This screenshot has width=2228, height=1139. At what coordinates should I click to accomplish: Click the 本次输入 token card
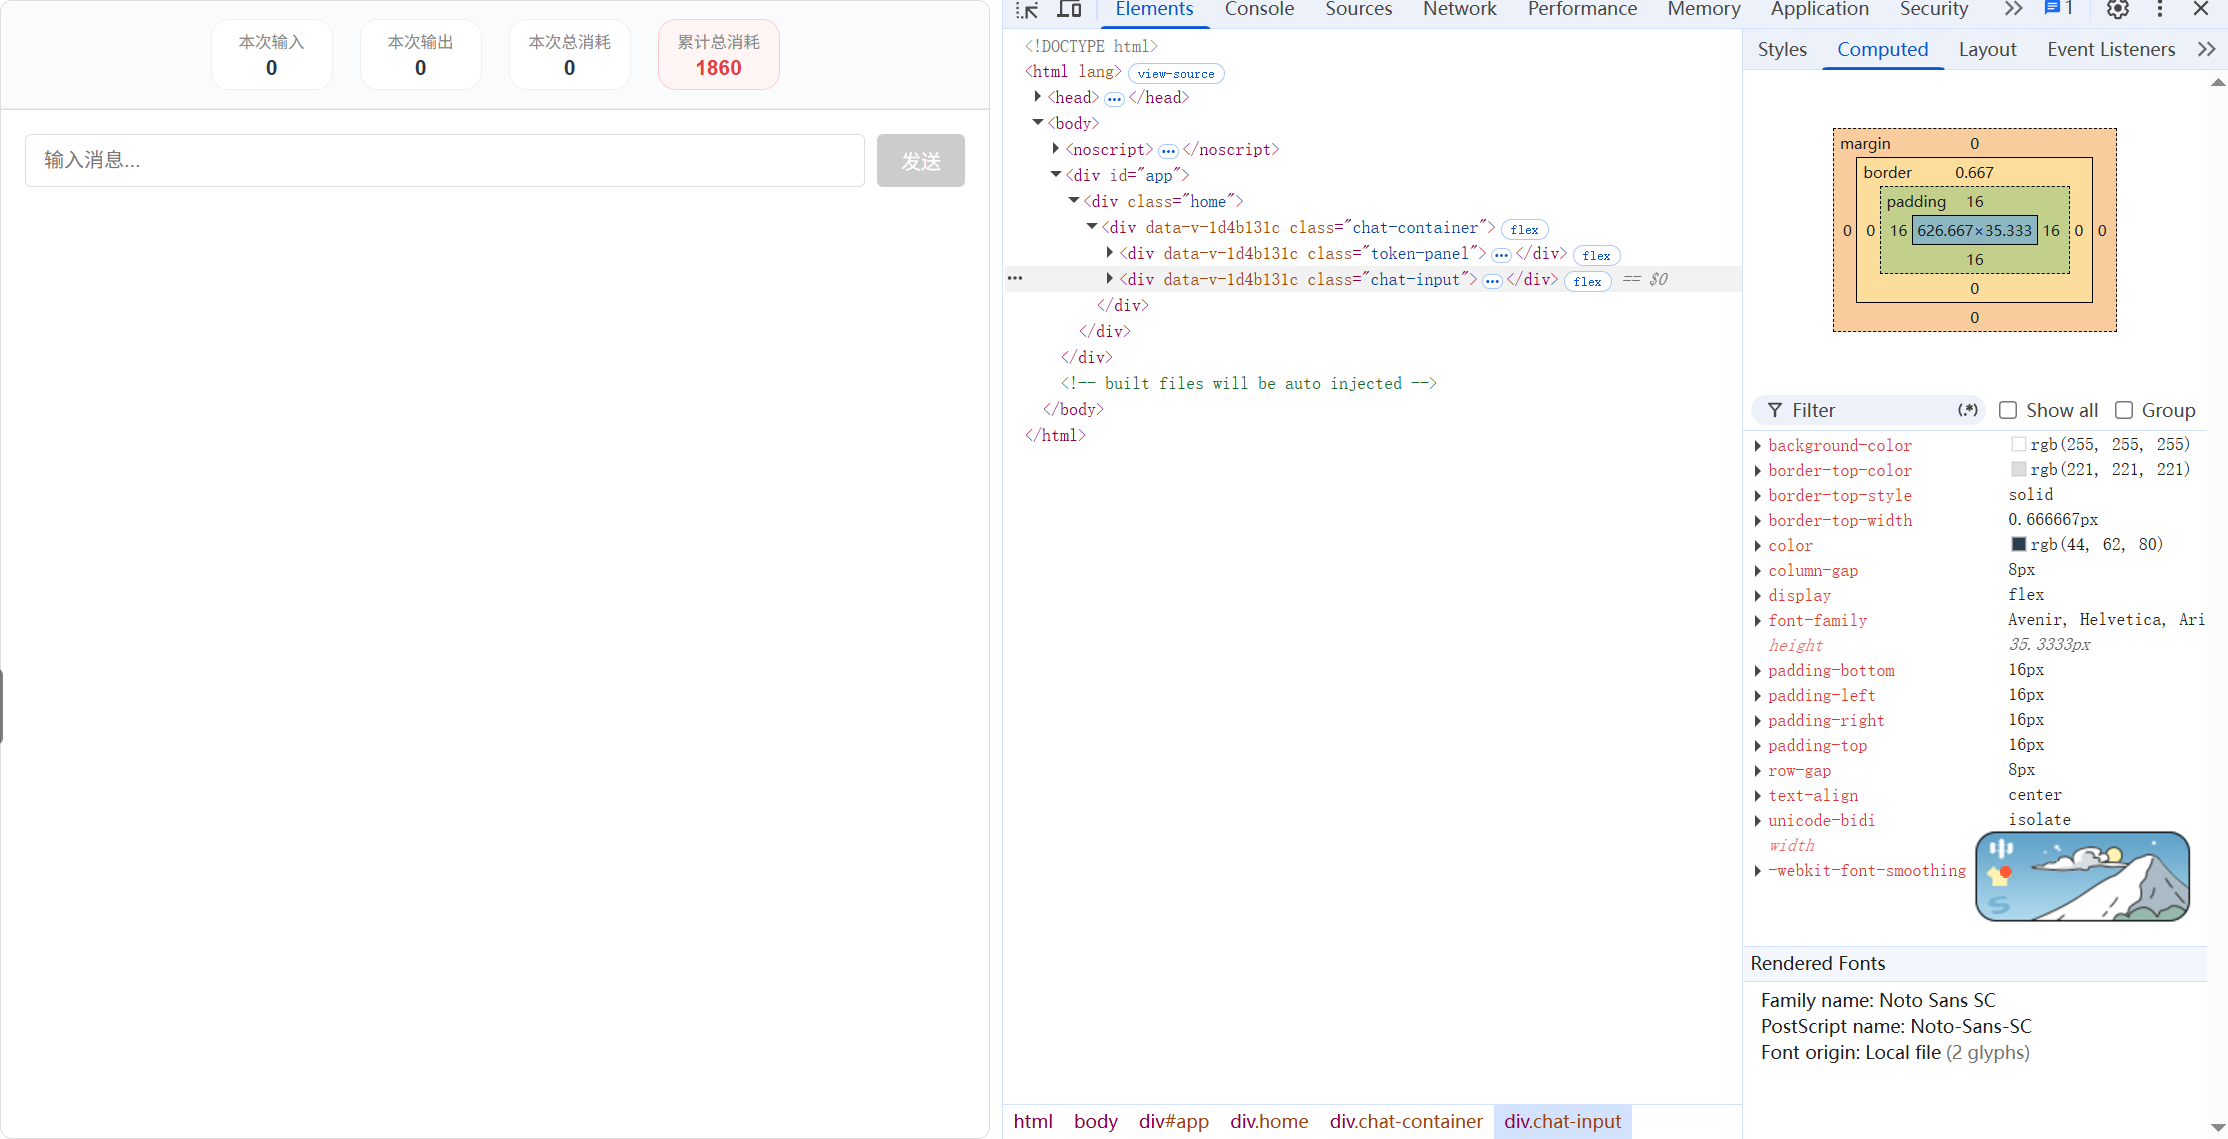272,55
